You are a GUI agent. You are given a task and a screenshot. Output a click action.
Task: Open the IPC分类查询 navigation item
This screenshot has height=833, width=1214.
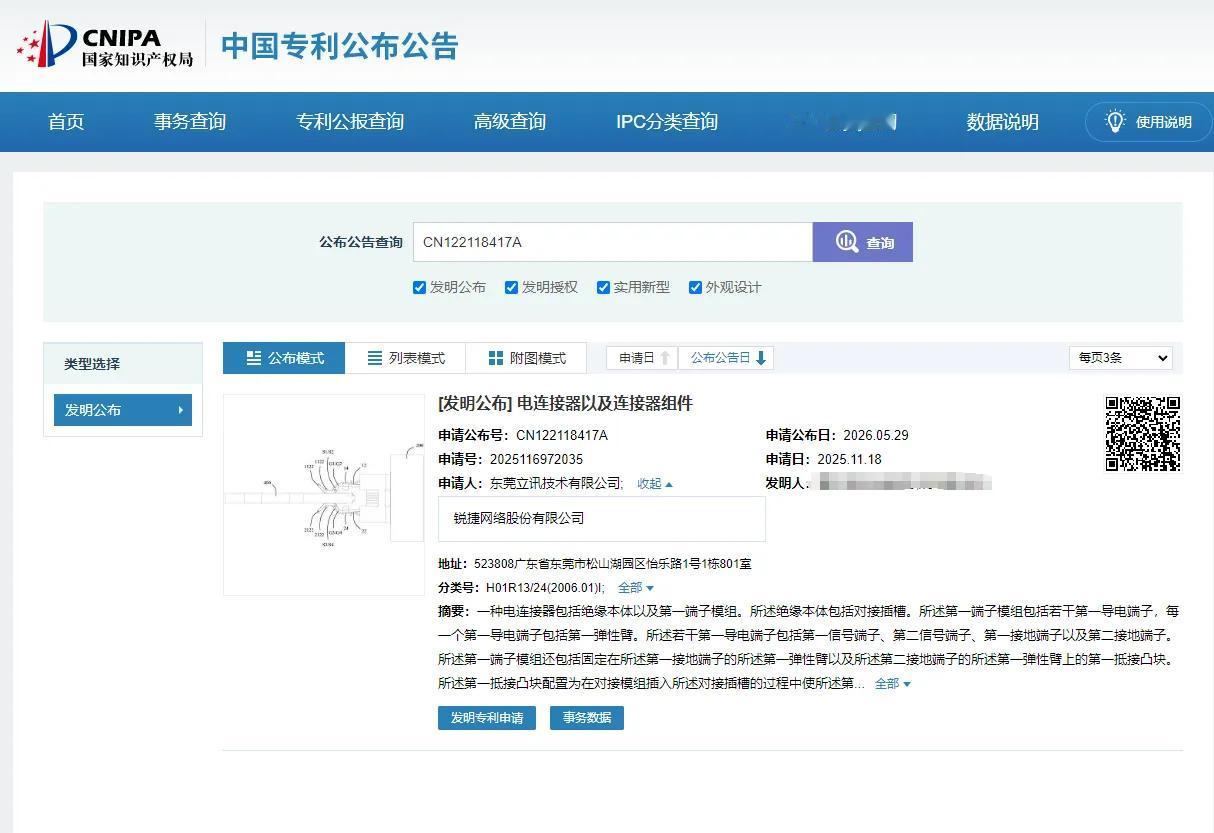667,122
